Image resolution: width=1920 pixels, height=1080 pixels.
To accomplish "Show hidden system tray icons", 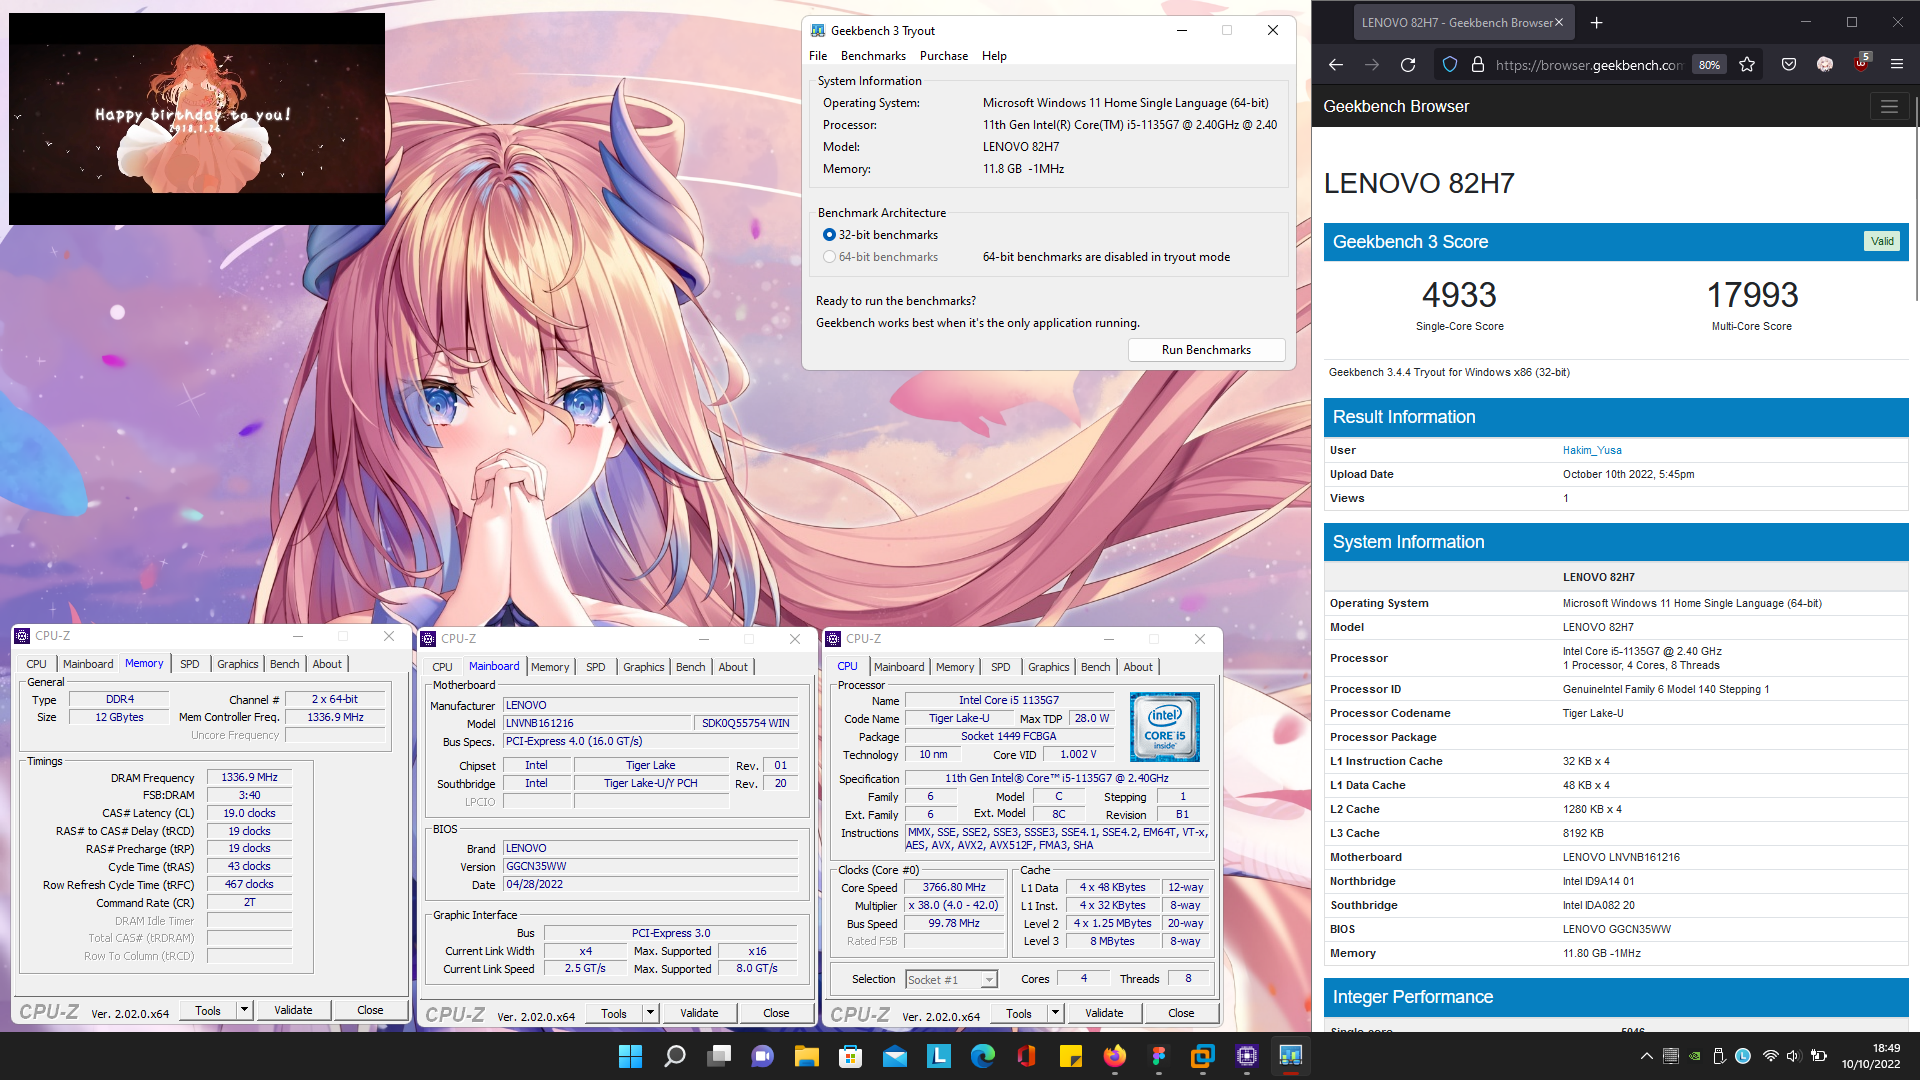I will [x=1646, y=1056].
